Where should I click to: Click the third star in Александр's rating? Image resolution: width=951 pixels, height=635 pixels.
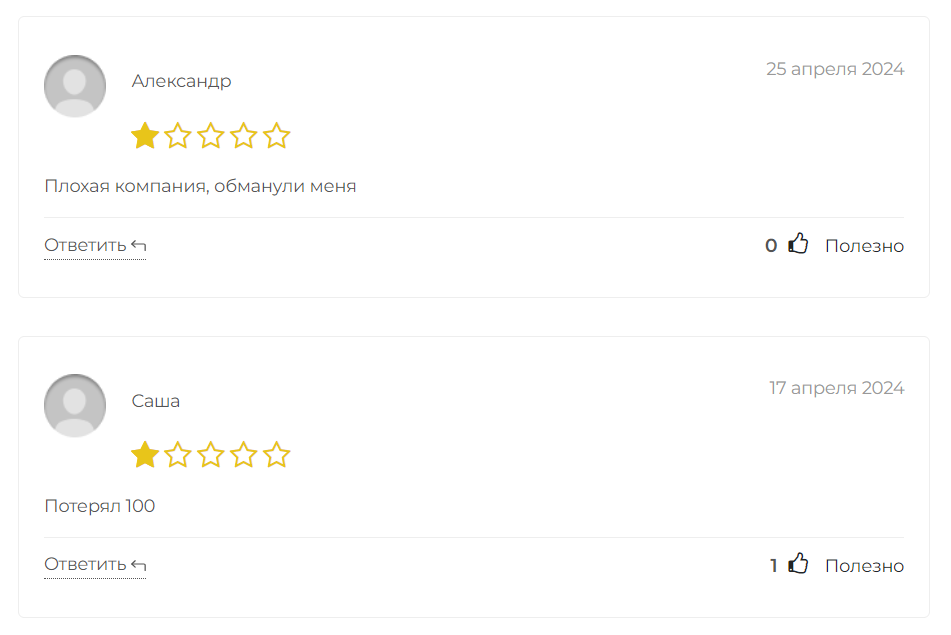[x=211, y=136]
